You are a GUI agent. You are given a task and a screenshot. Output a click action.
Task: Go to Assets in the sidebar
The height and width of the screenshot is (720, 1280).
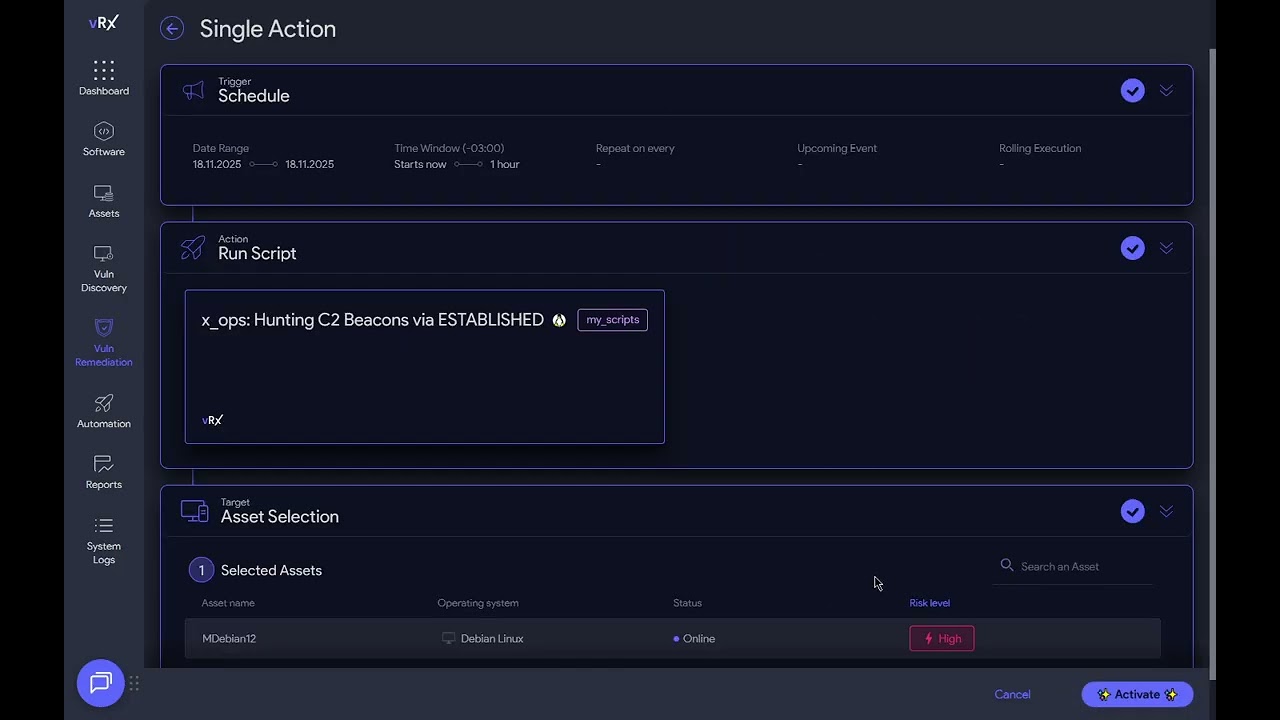(104, 201)
